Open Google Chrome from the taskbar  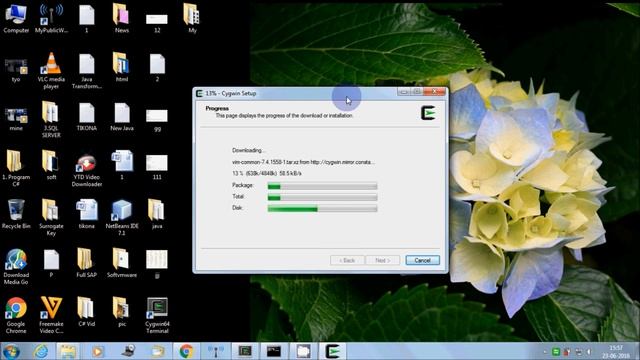coord(186,351)
